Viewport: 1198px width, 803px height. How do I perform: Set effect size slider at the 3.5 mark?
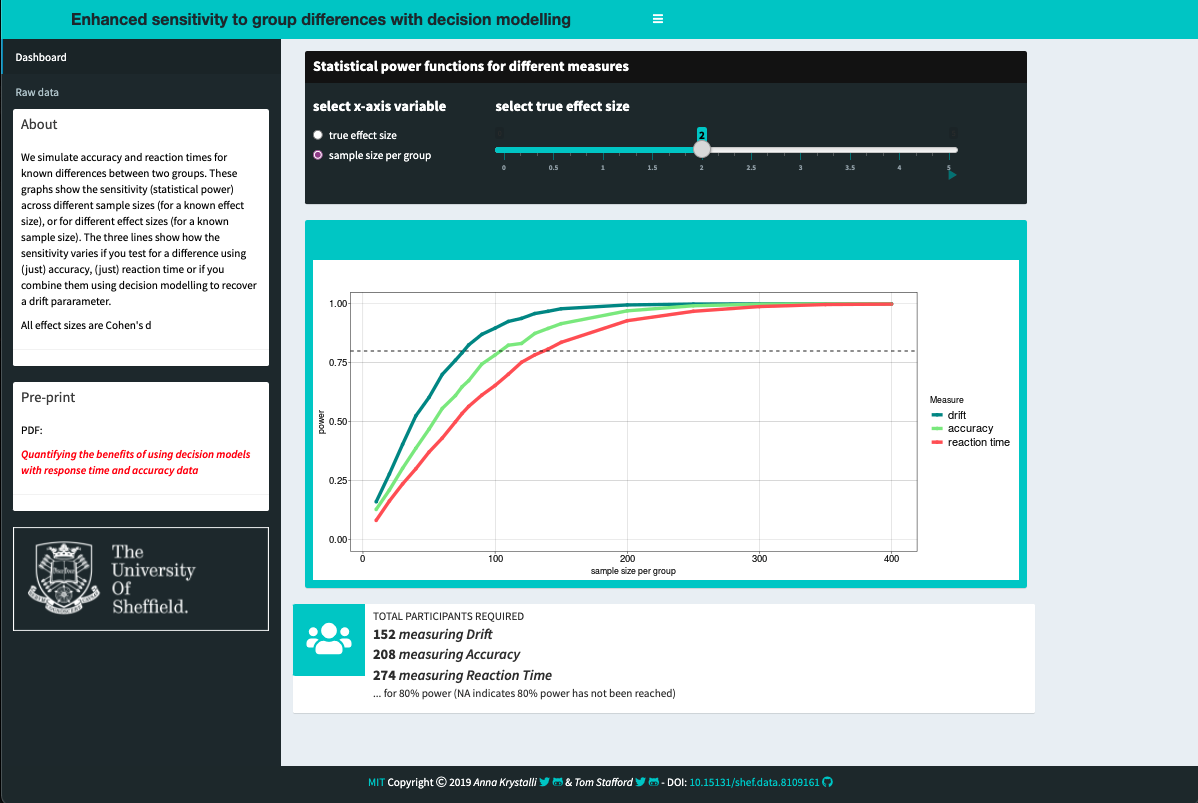click(850, 150)
